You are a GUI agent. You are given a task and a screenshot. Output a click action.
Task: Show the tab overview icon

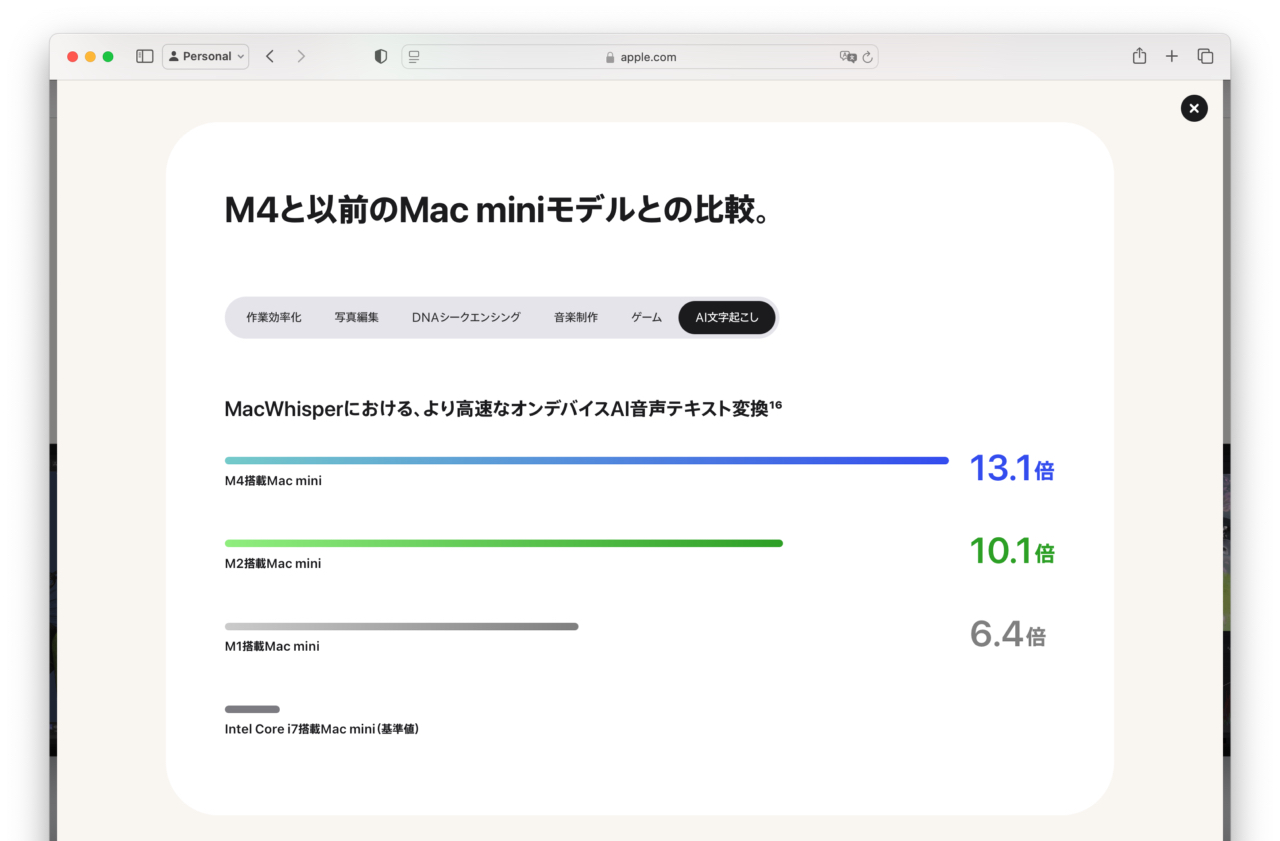pyautogui.click(x=1205, y=57)
